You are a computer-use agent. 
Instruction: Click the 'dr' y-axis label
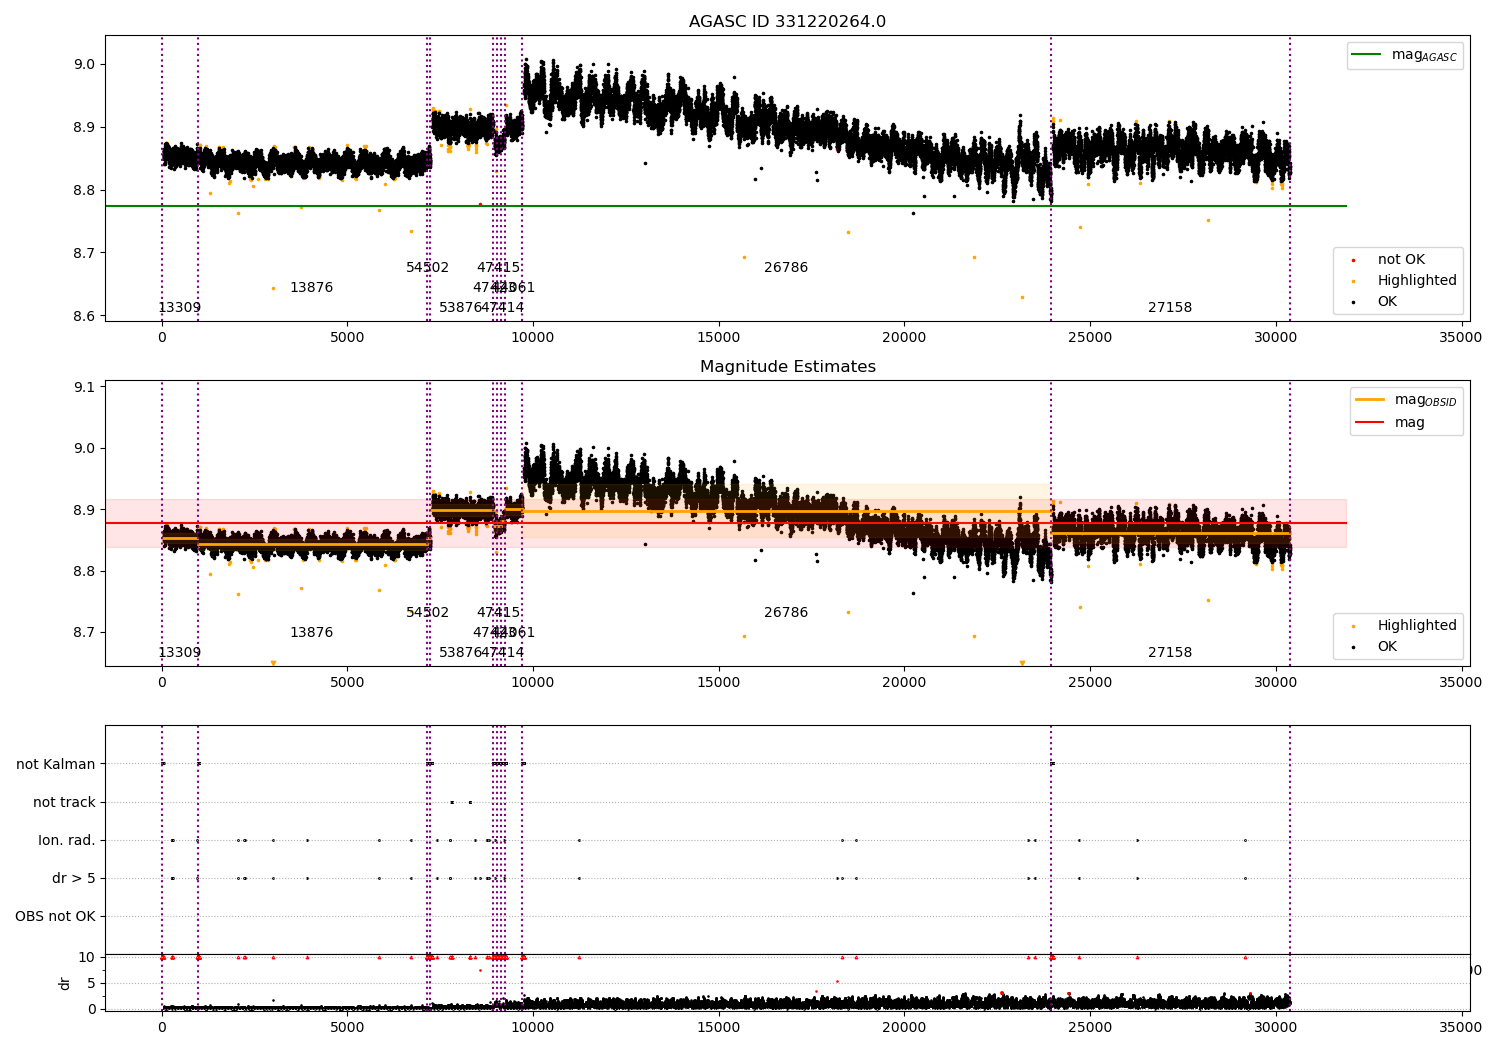pyautogui.click(x=65, y=983)
